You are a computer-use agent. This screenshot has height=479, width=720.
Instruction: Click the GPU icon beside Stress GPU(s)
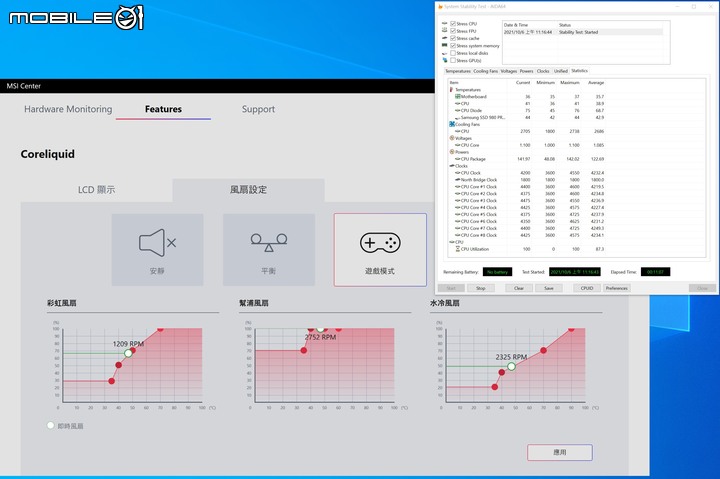tap(444, 60)
